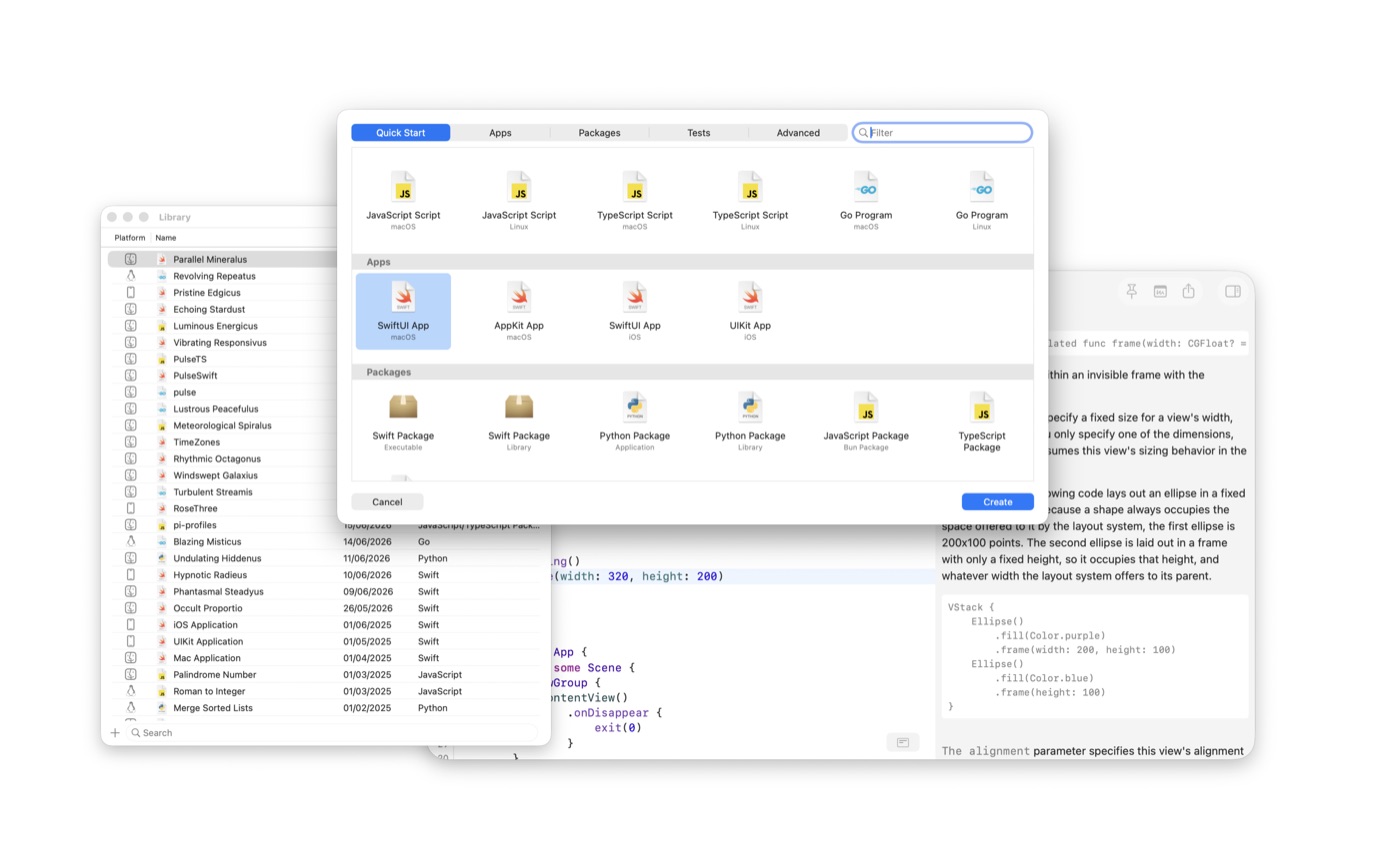Pick the Go Program macOS template
This screenshot has height=866, width=1386.
coord(866,201)
